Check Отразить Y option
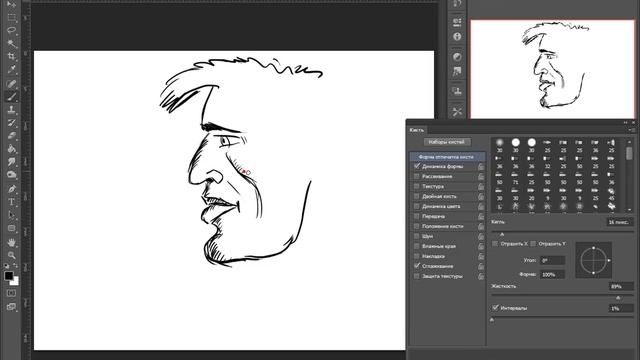The height and width of the screenshot is (360, 640). point(533,244)
